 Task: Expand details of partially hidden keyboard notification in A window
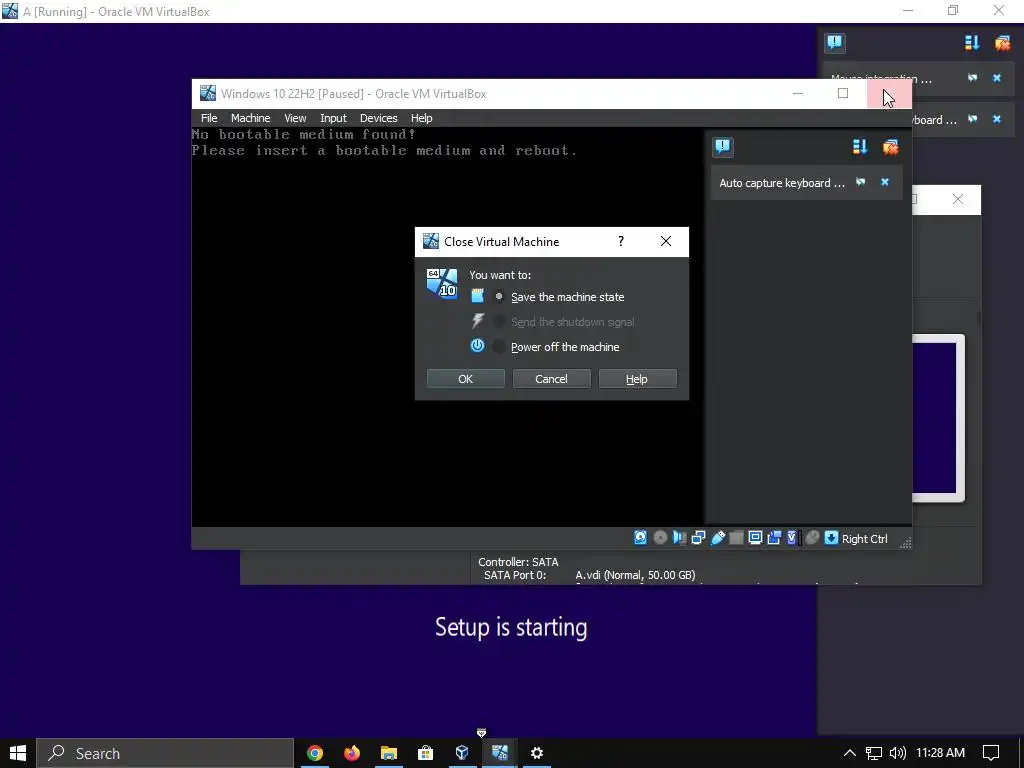972,119
